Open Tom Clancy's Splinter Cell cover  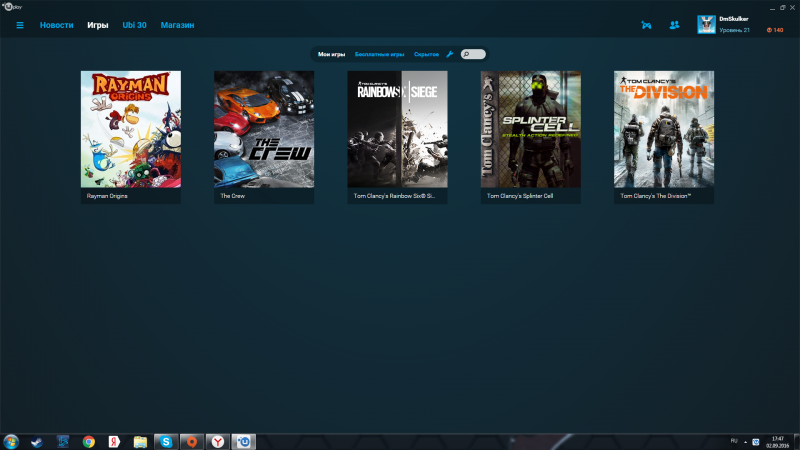point(531,129)
